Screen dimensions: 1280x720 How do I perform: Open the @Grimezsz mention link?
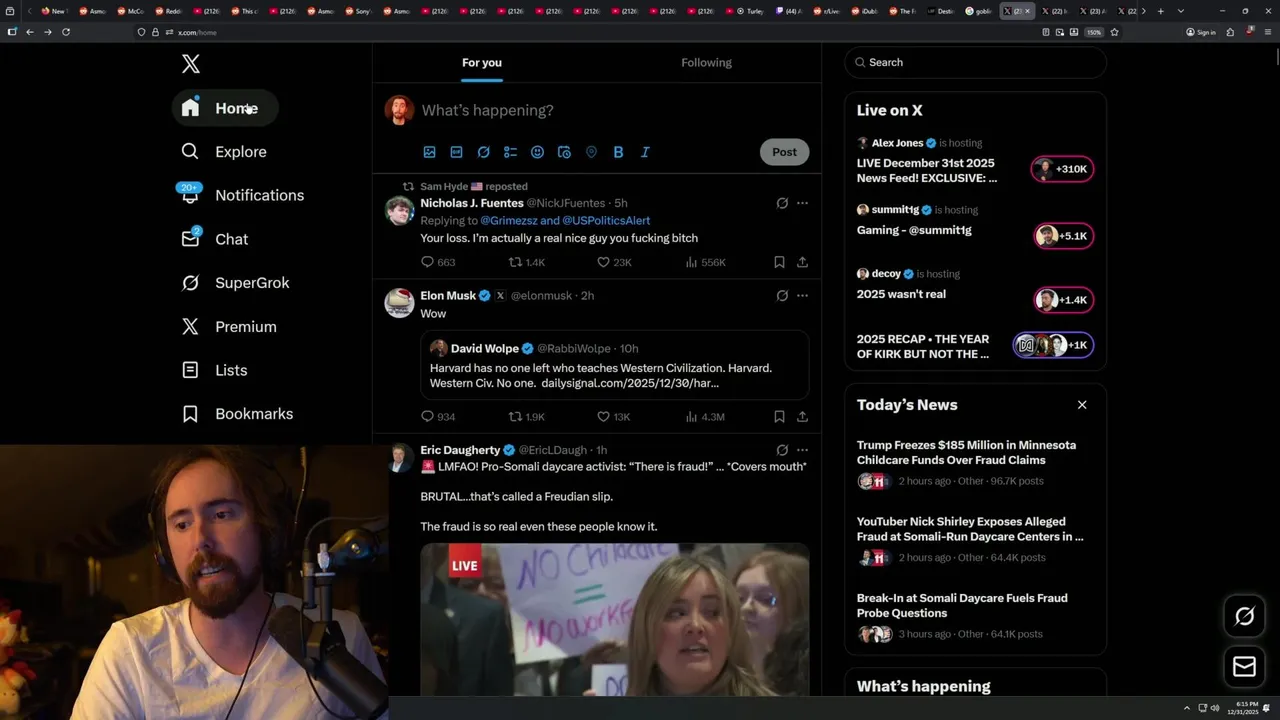[508, 220]
